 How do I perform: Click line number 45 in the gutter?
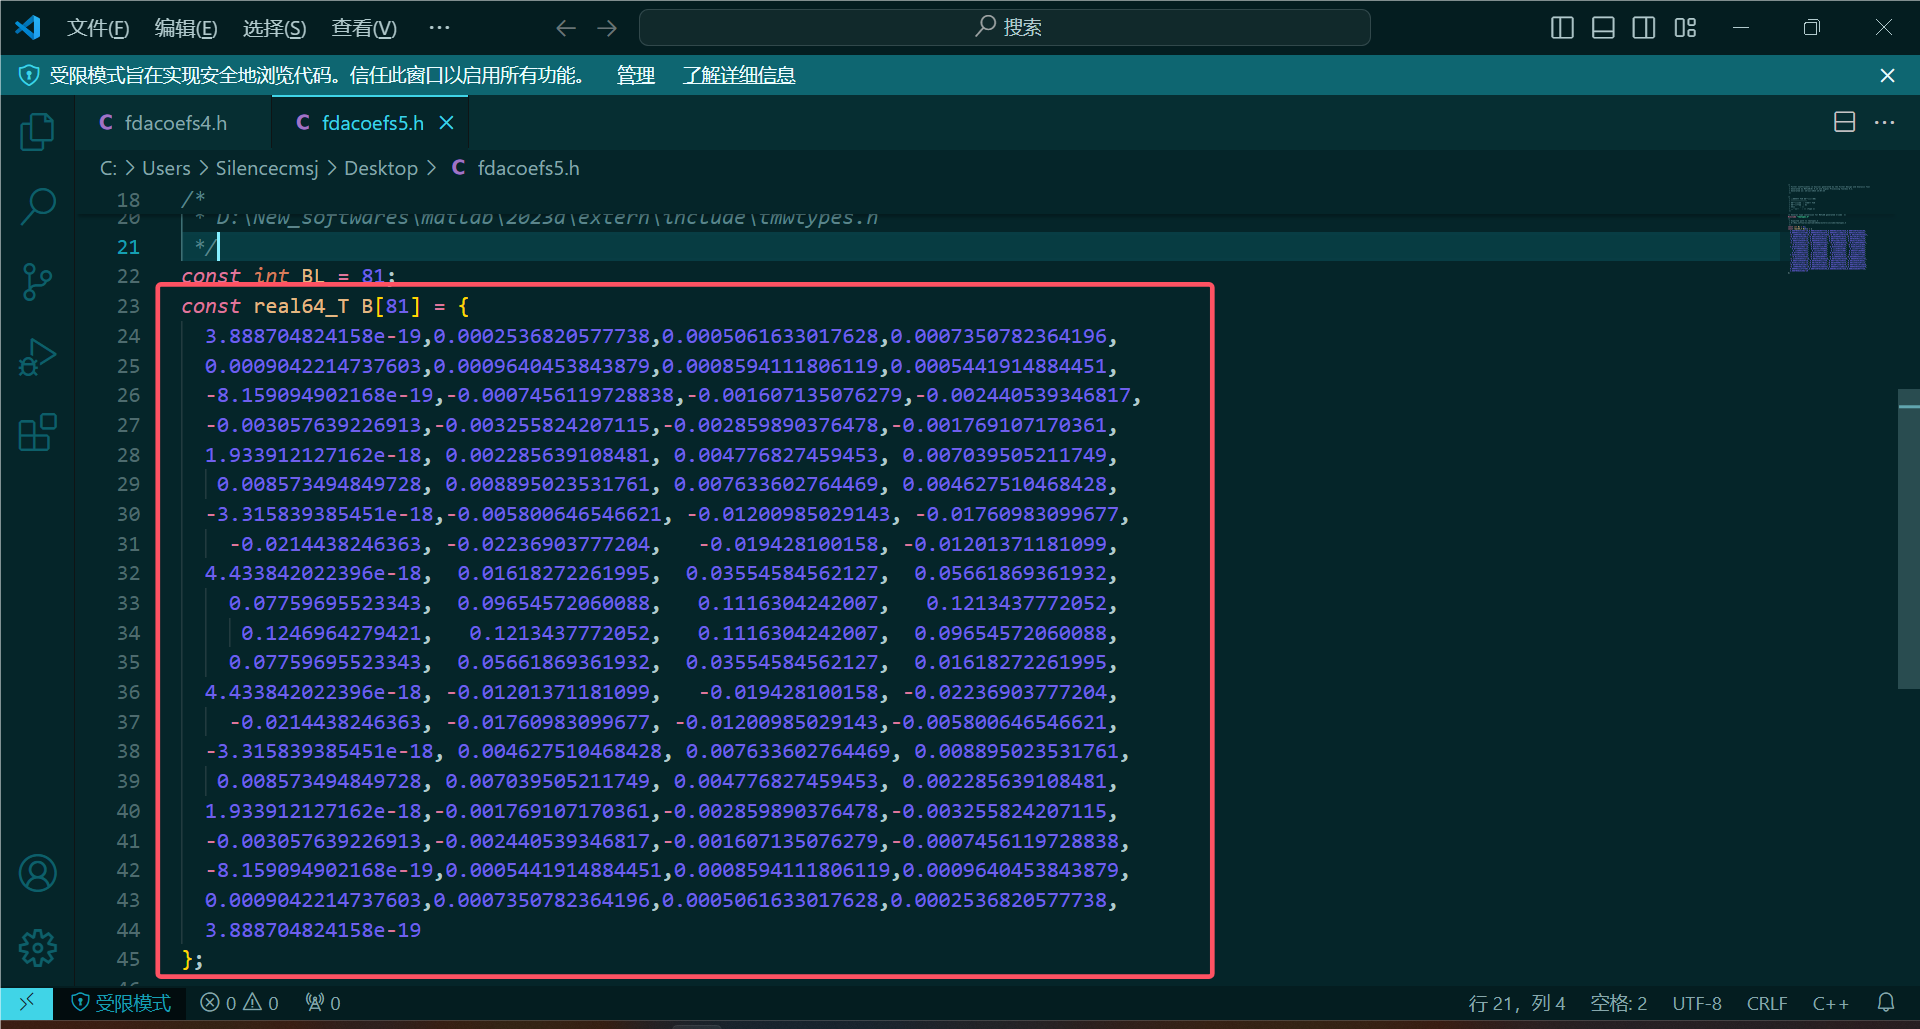(129, 959)
